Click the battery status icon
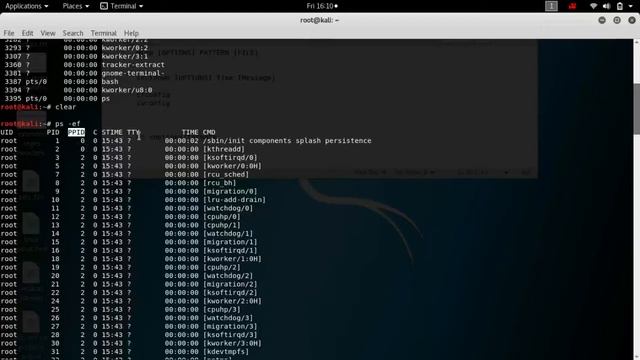 [x=620, y=6]
